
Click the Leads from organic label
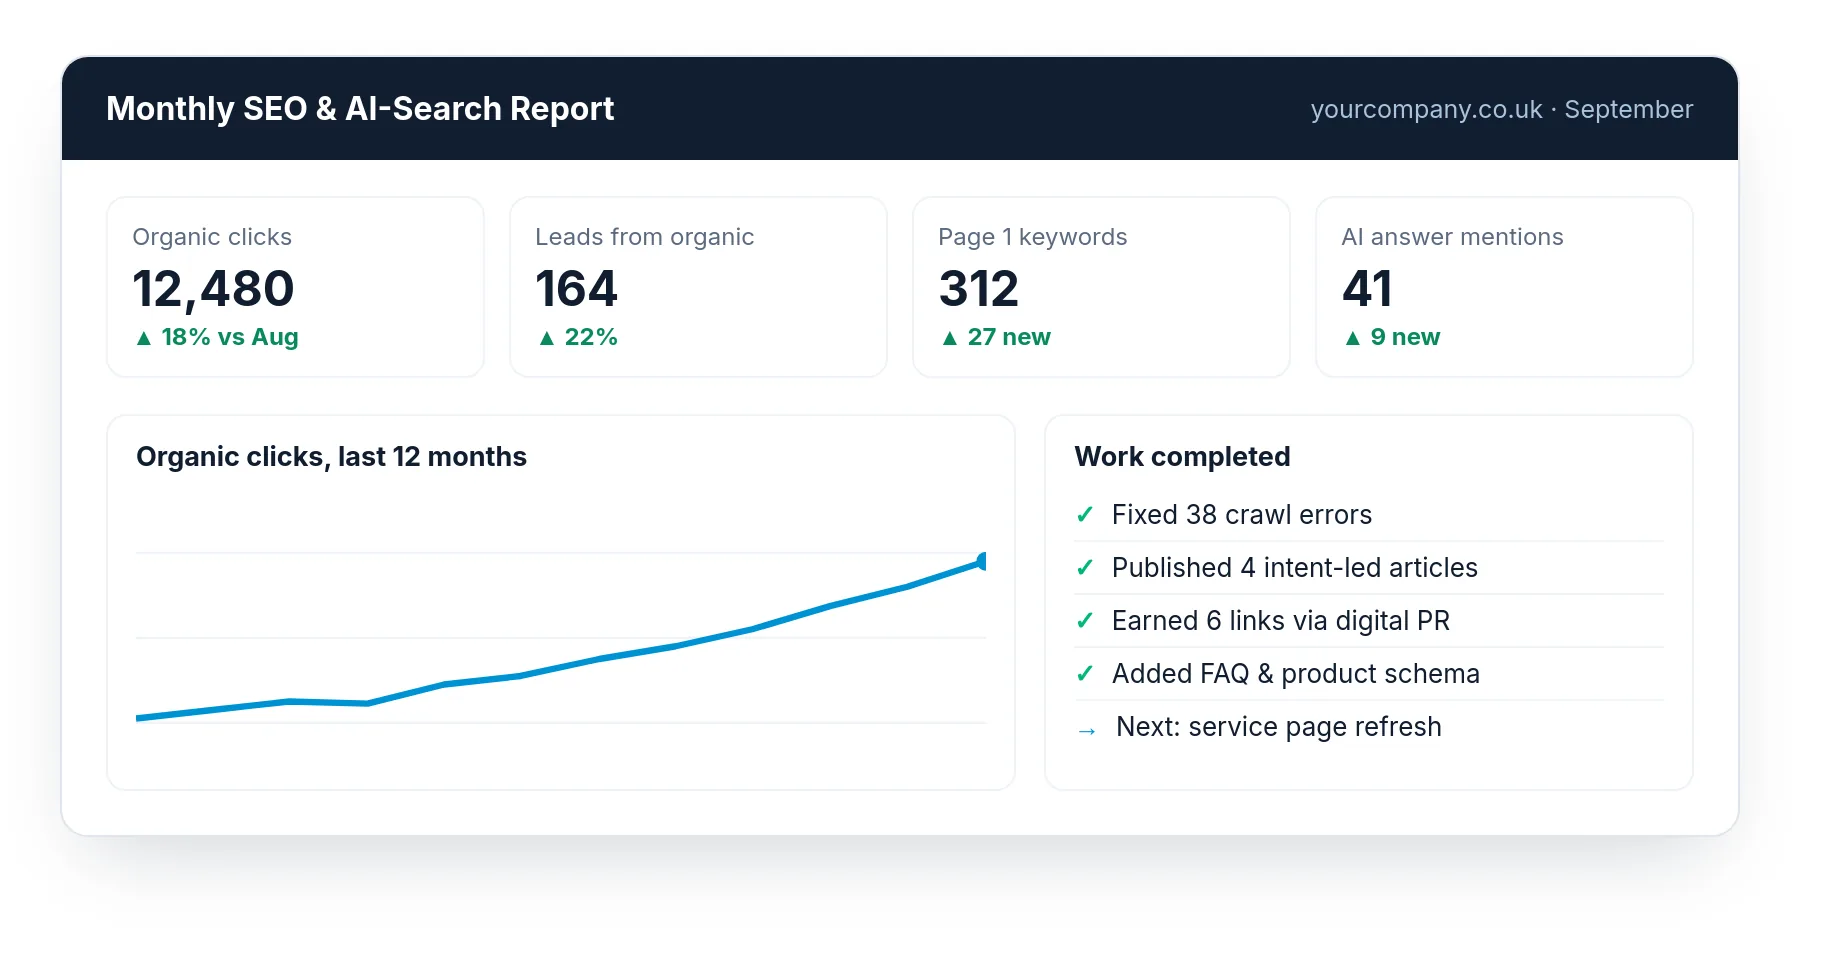pos(644,237)
